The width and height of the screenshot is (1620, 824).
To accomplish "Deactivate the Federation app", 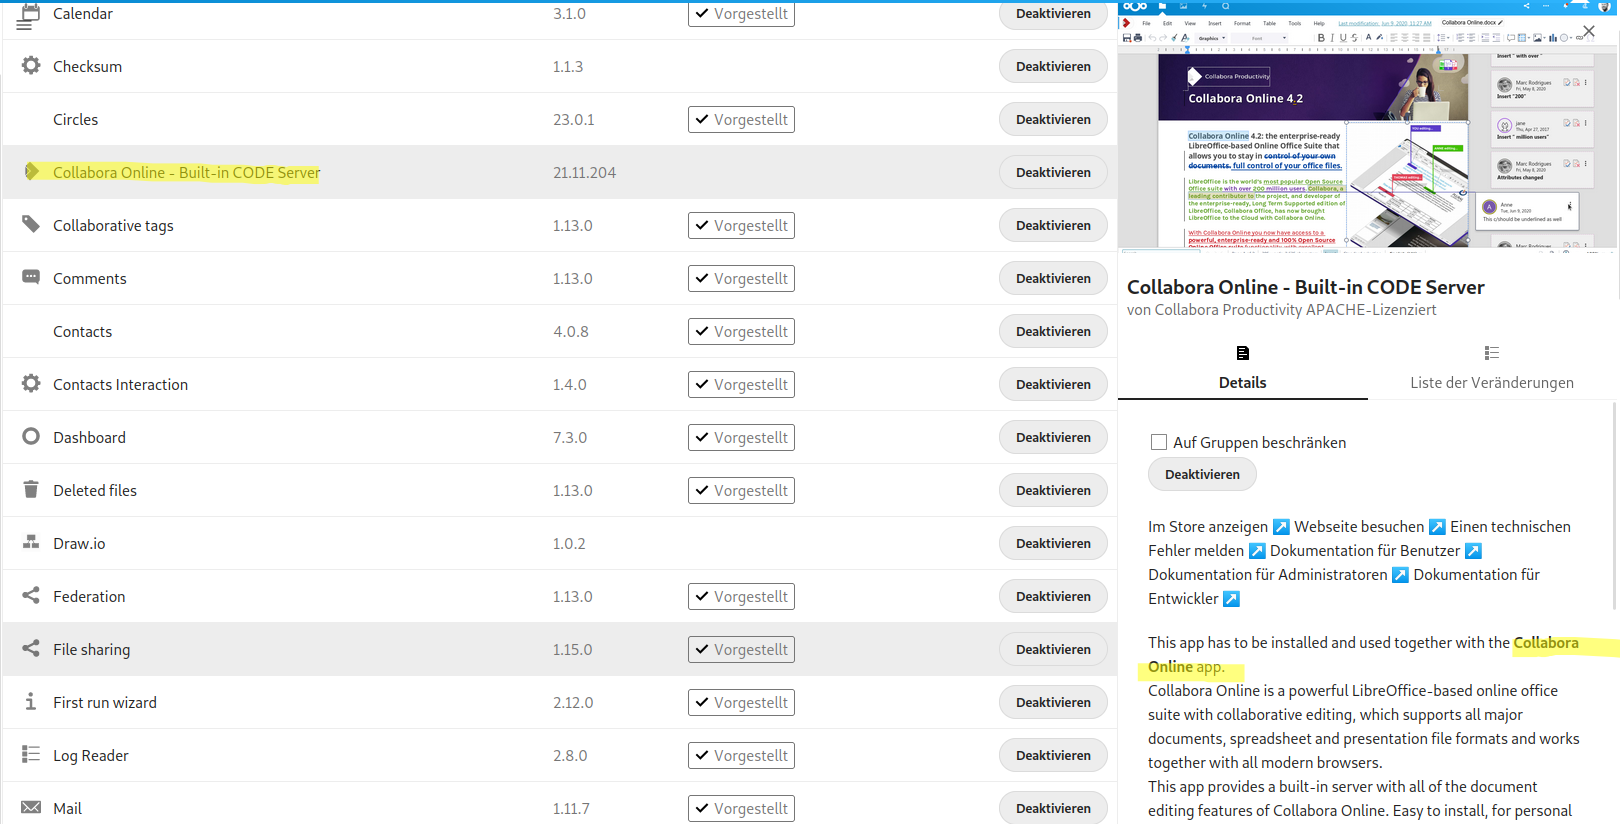I will click(x=1053, y=596).
